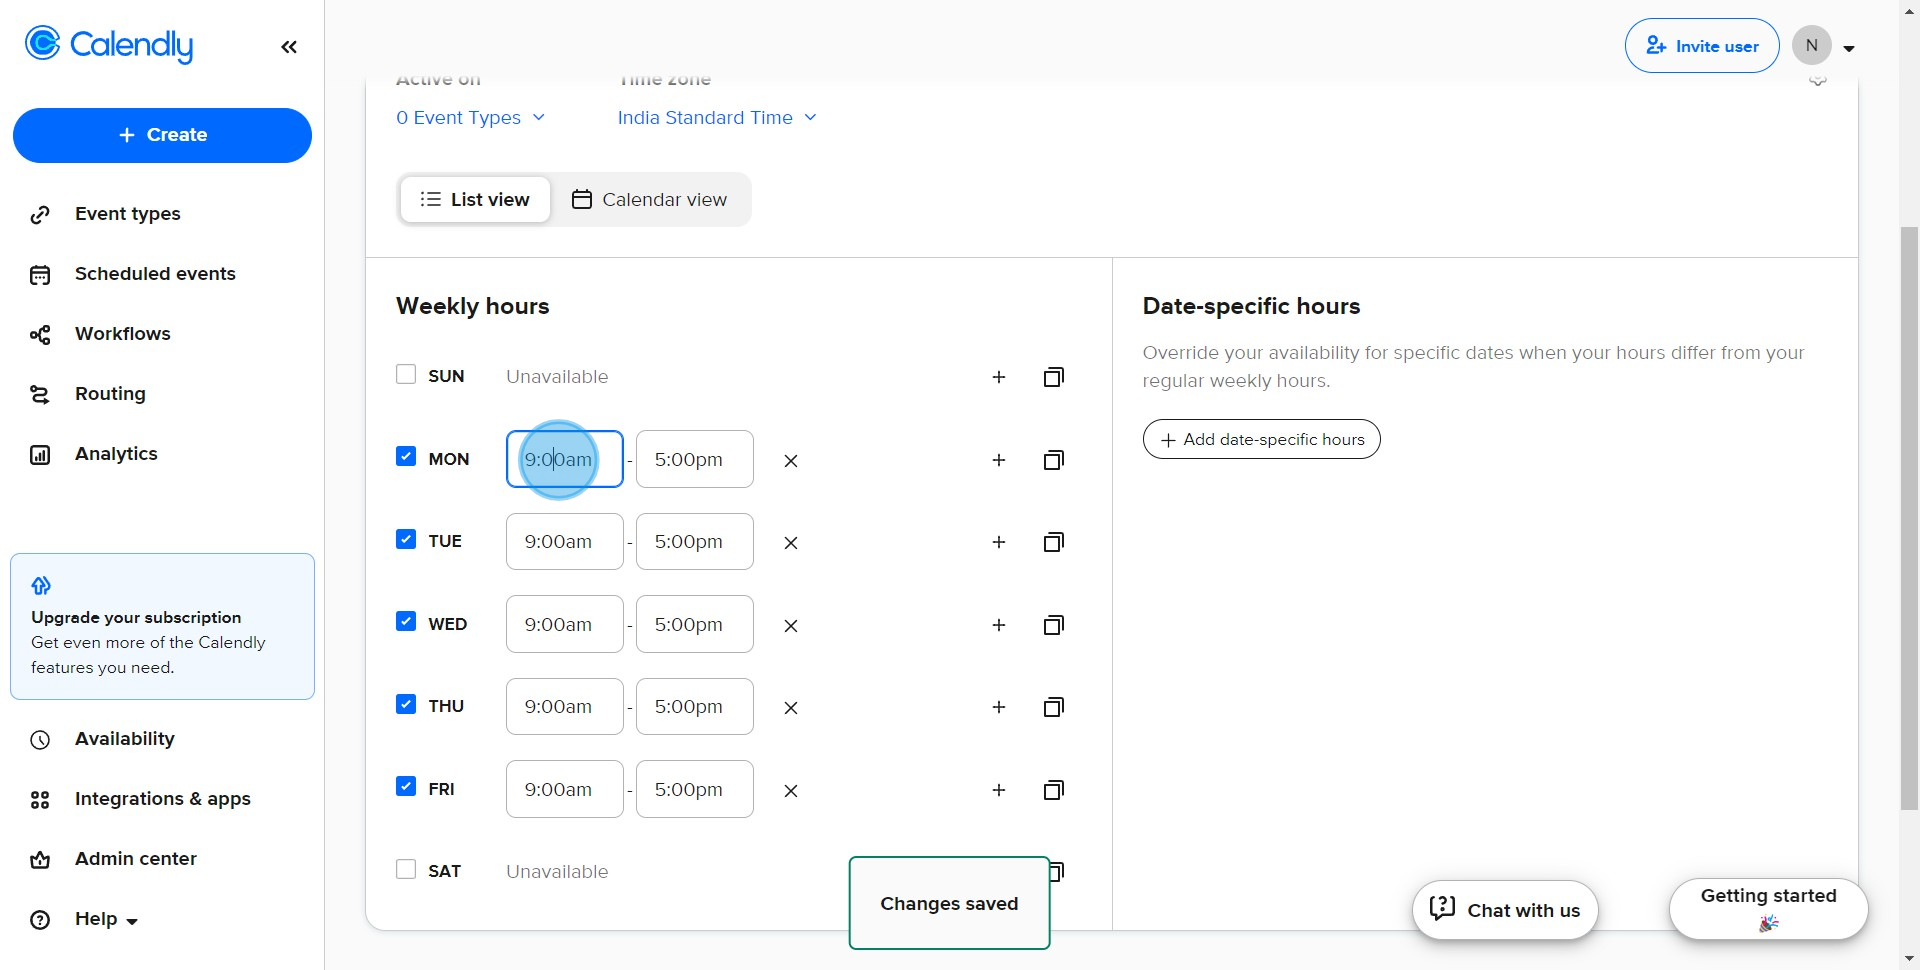Delete Tuesday's time interval
The image size is (1920, 970).
tap(790, 543)
